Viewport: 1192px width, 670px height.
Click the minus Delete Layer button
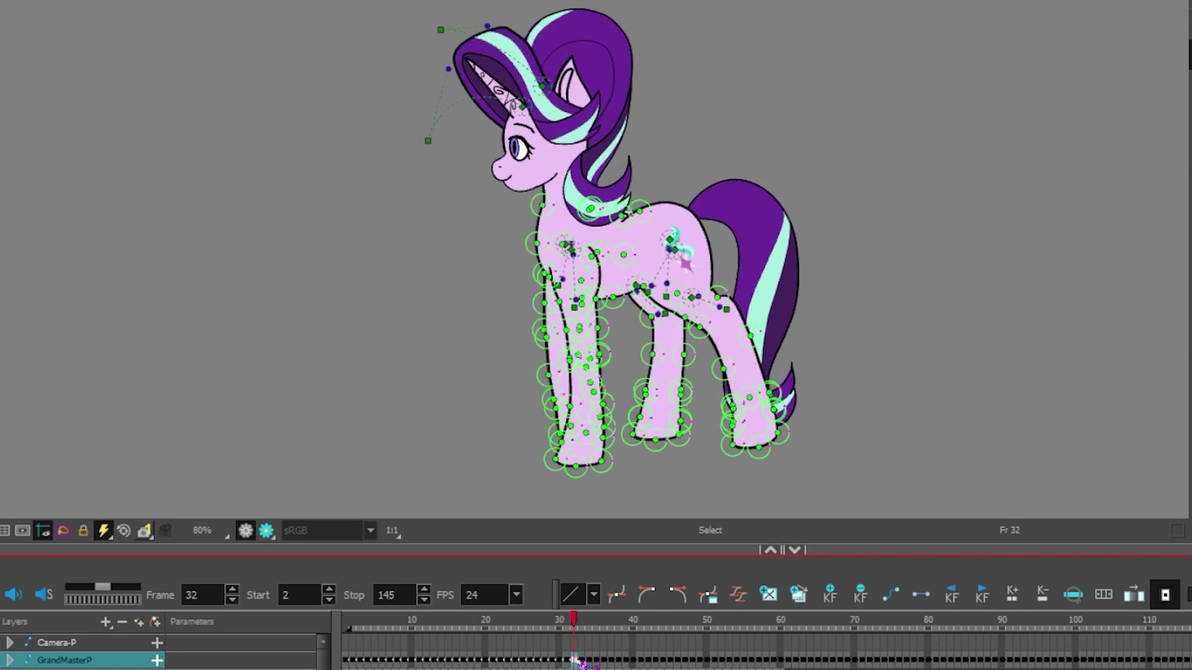click(x=123, y=622)
